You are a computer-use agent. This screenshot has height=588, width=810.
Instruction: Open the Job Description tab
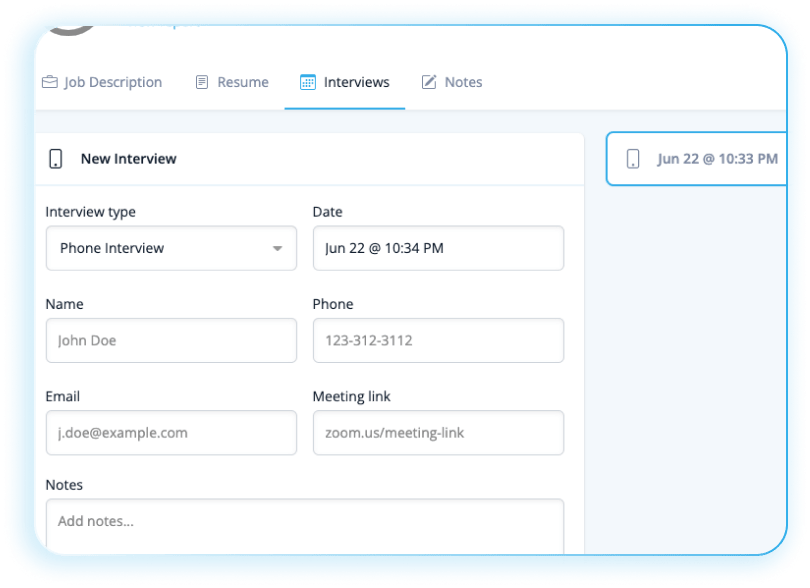113,82
